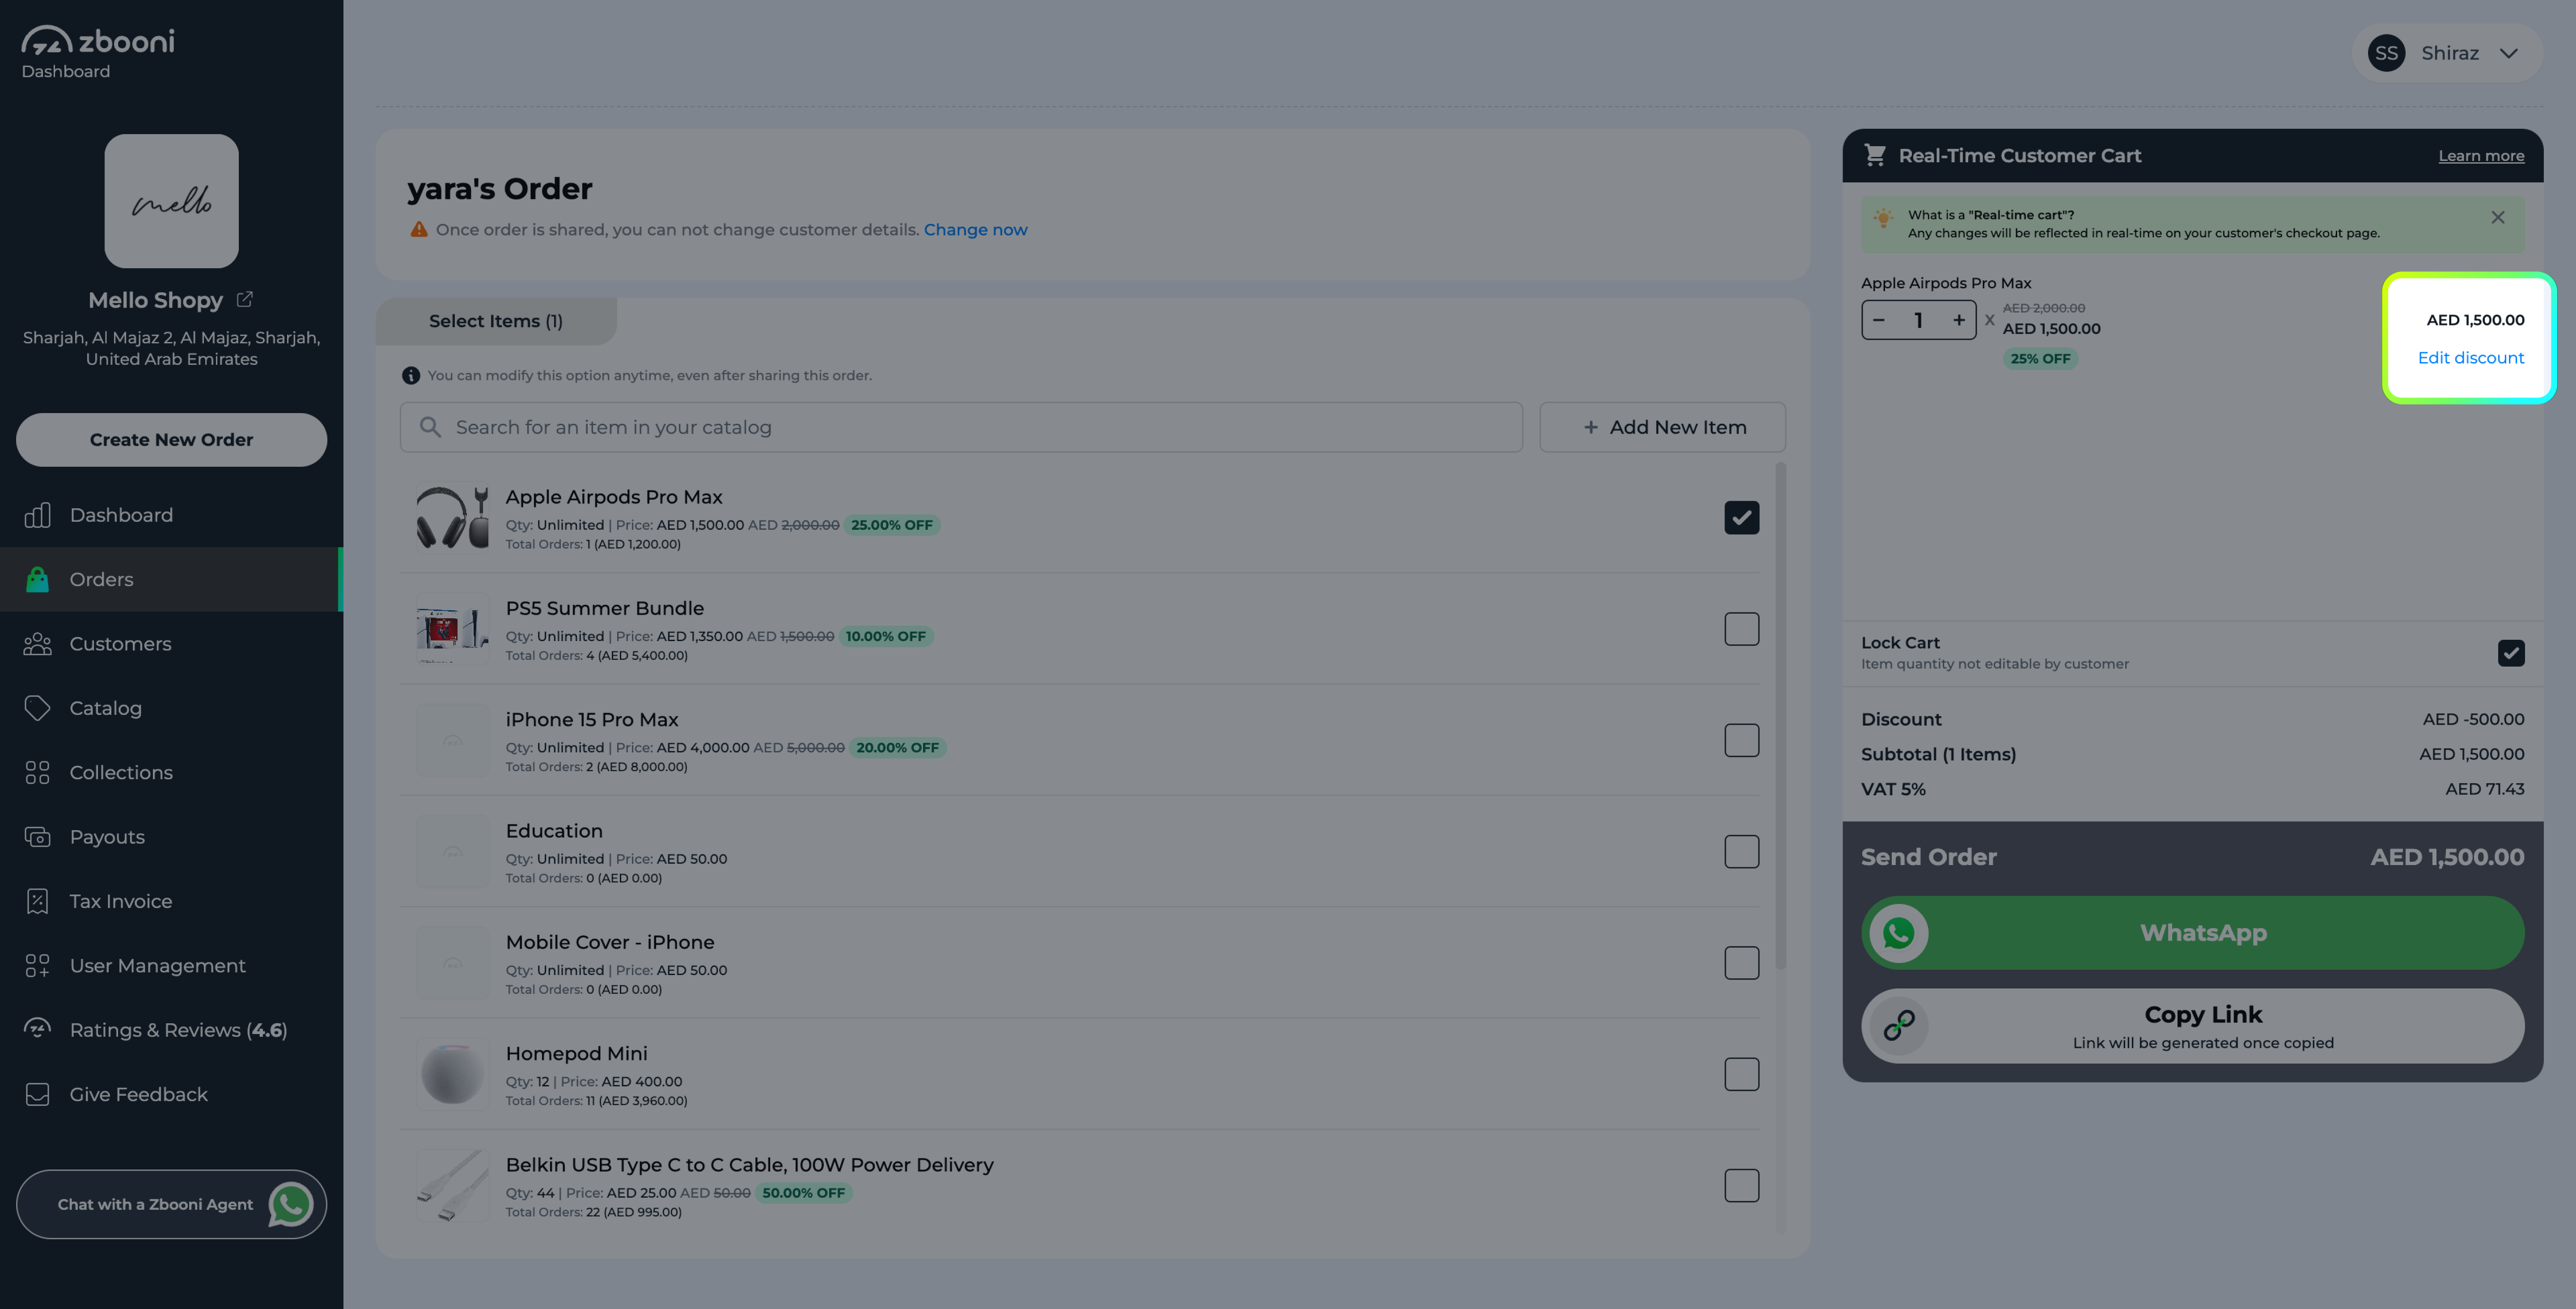The width and height of the screenshot is (2576, 1309).
Task: Click the Ratings & Reviews icon
Action: [37, 1029]
